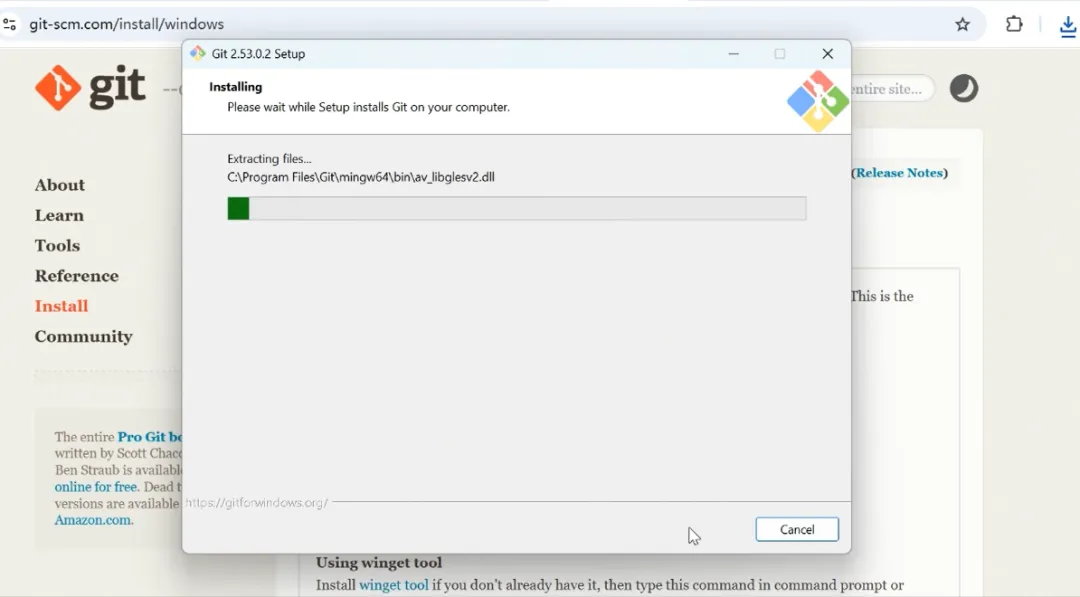Click the Git for Windows installer logo
This screenshot has height=597, width=1080.
click(x=818, y=101)
